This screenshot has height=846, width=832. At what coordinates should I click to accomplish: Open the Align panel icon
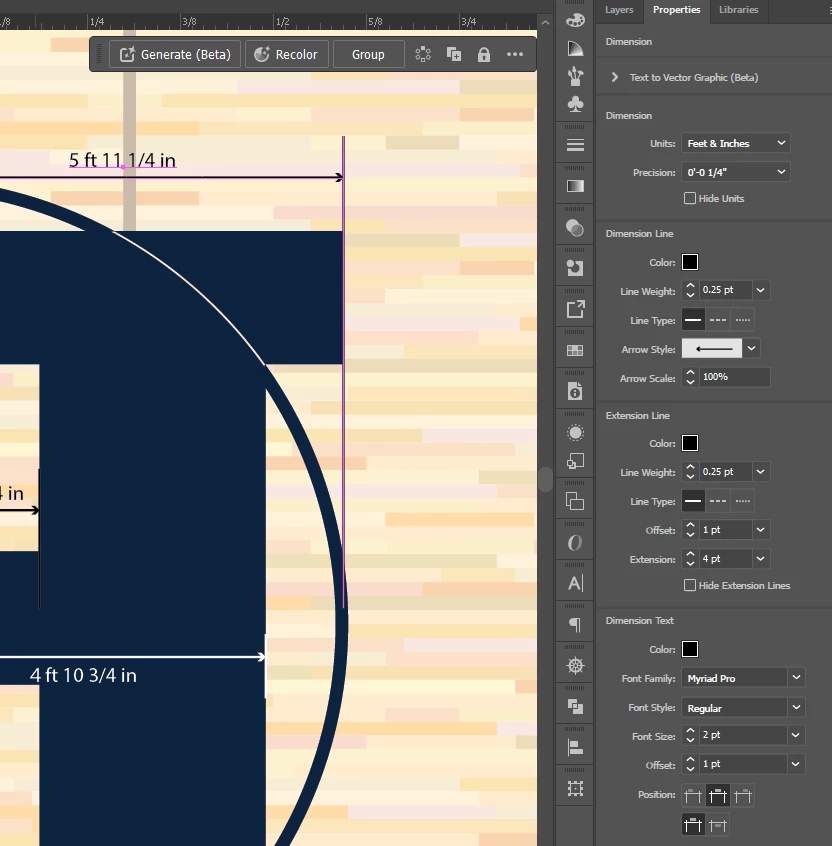[575, 748]
